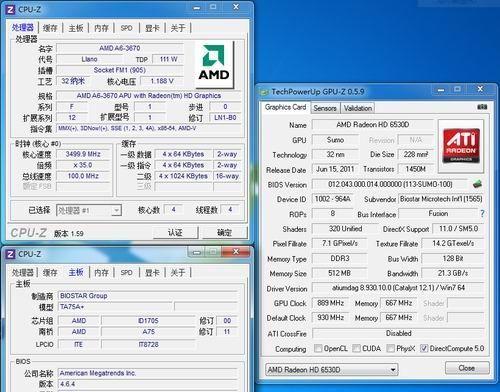Viewport: 500px width, 392px height.
Task: Minimize the GPU-Z window
Action: point(441,89)
